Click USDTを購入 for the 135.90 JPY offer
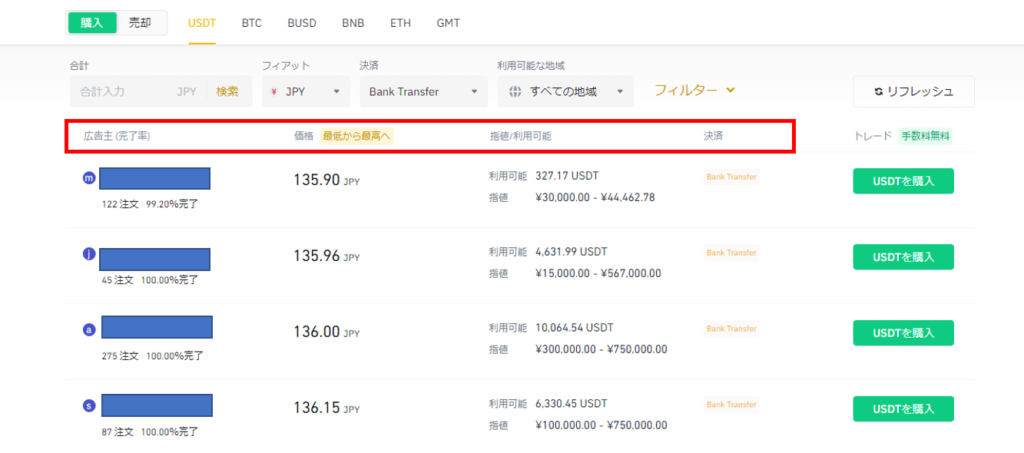 pos(903,181)
